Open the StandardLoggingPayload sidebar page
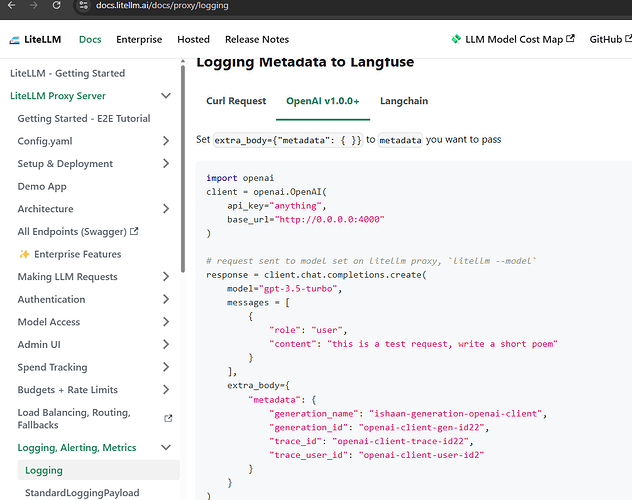Screen dimensions: 632x500 82,492
